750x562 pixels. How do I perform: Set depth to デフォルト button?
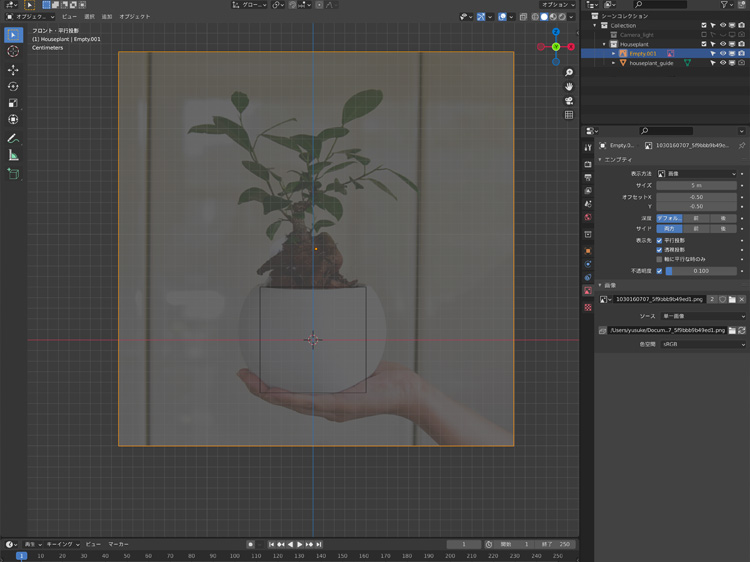(668, 218)
